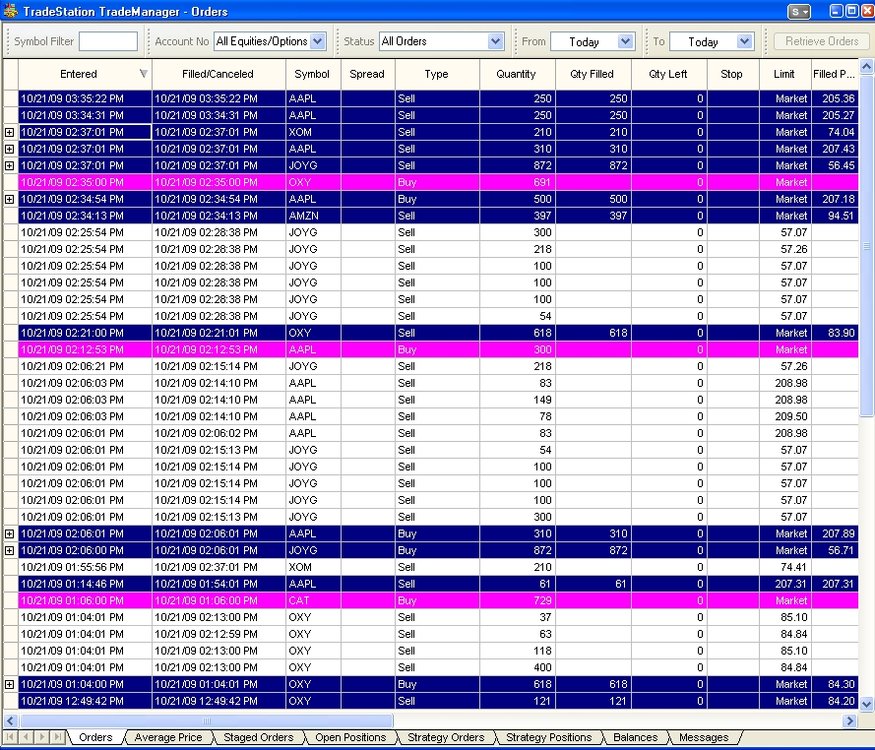Open the S dropdown button in title bar
The width and height of the screenshot is (875, 750).
(x=799, y=12)
